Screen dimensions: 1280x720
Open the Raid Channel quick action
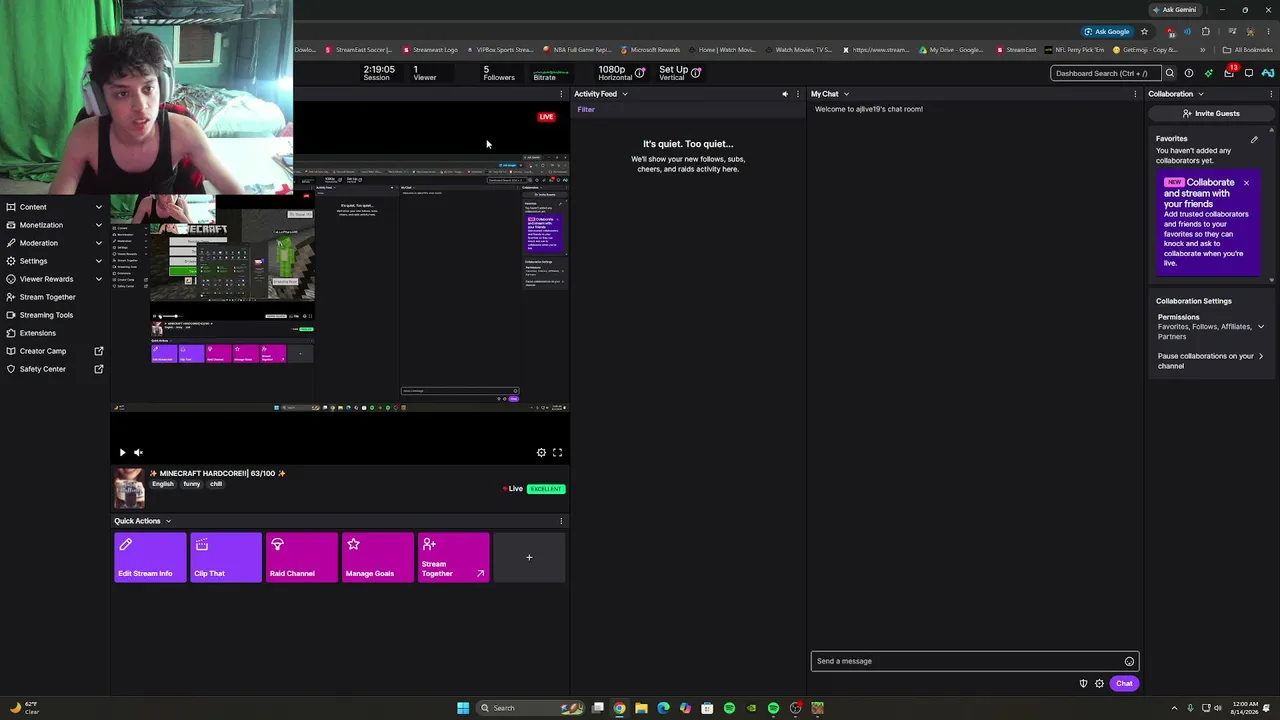pos(302,557)
